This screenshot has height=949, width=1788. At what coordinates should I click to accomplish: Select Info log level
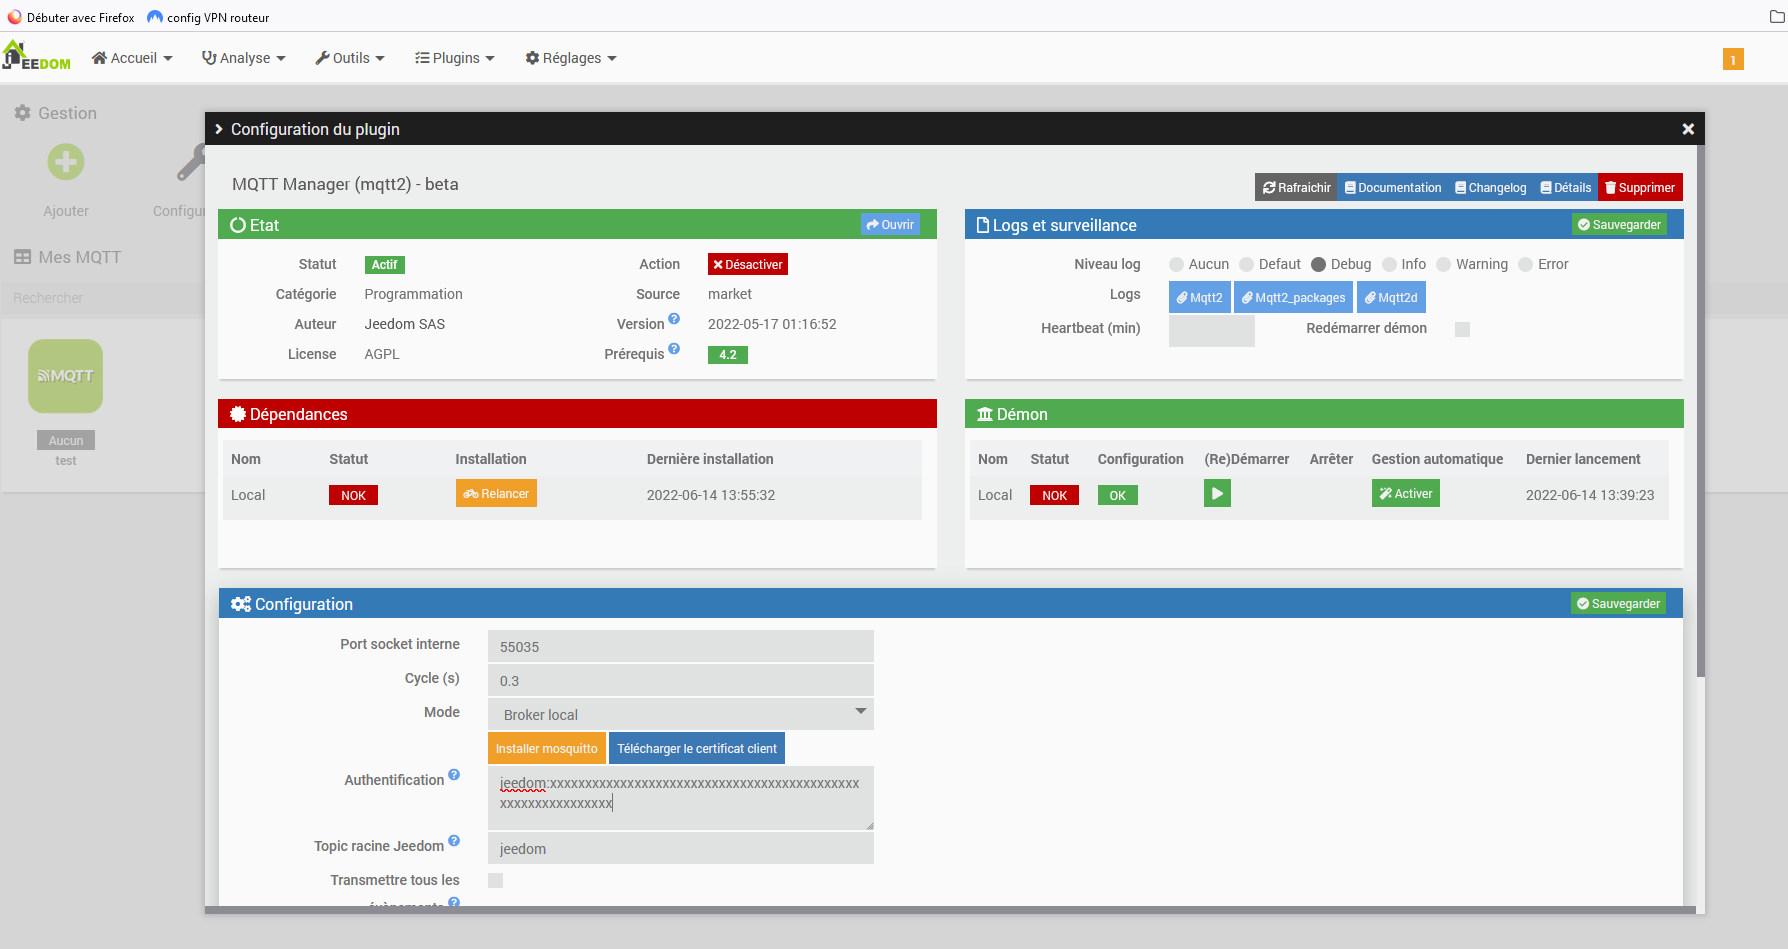[x=1389, y=265]
